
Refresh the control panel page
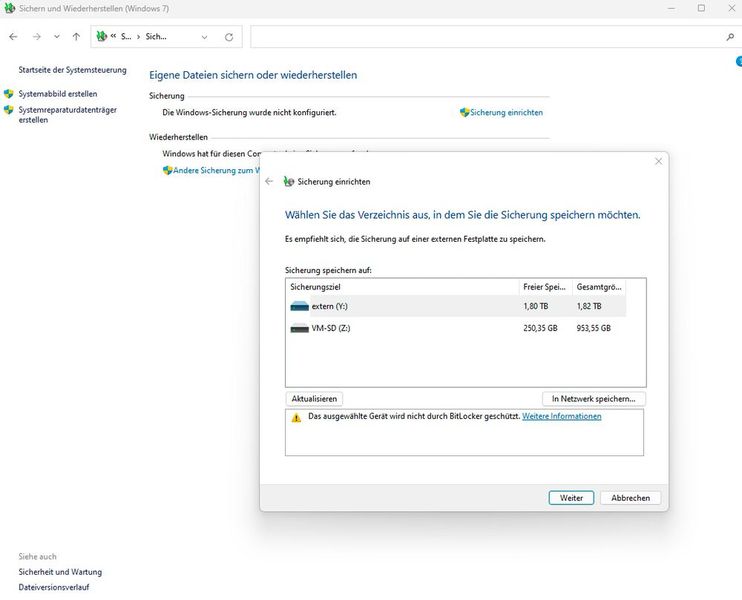click(x=229, y=37)
